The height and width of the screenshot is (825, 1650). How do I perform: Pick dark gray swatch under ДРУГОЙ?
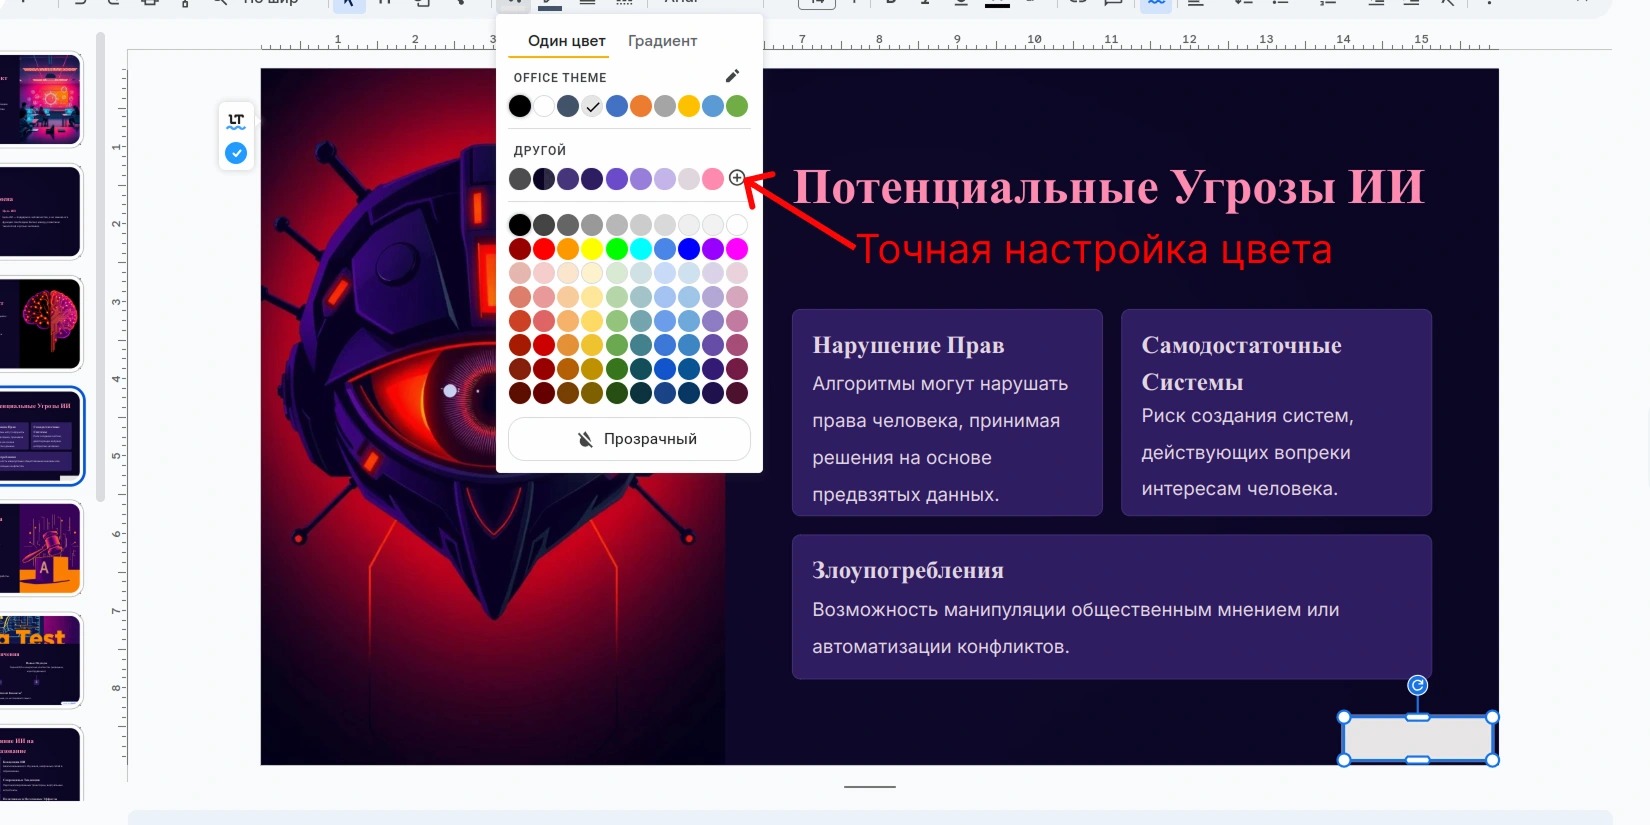[x=520, y=179]
